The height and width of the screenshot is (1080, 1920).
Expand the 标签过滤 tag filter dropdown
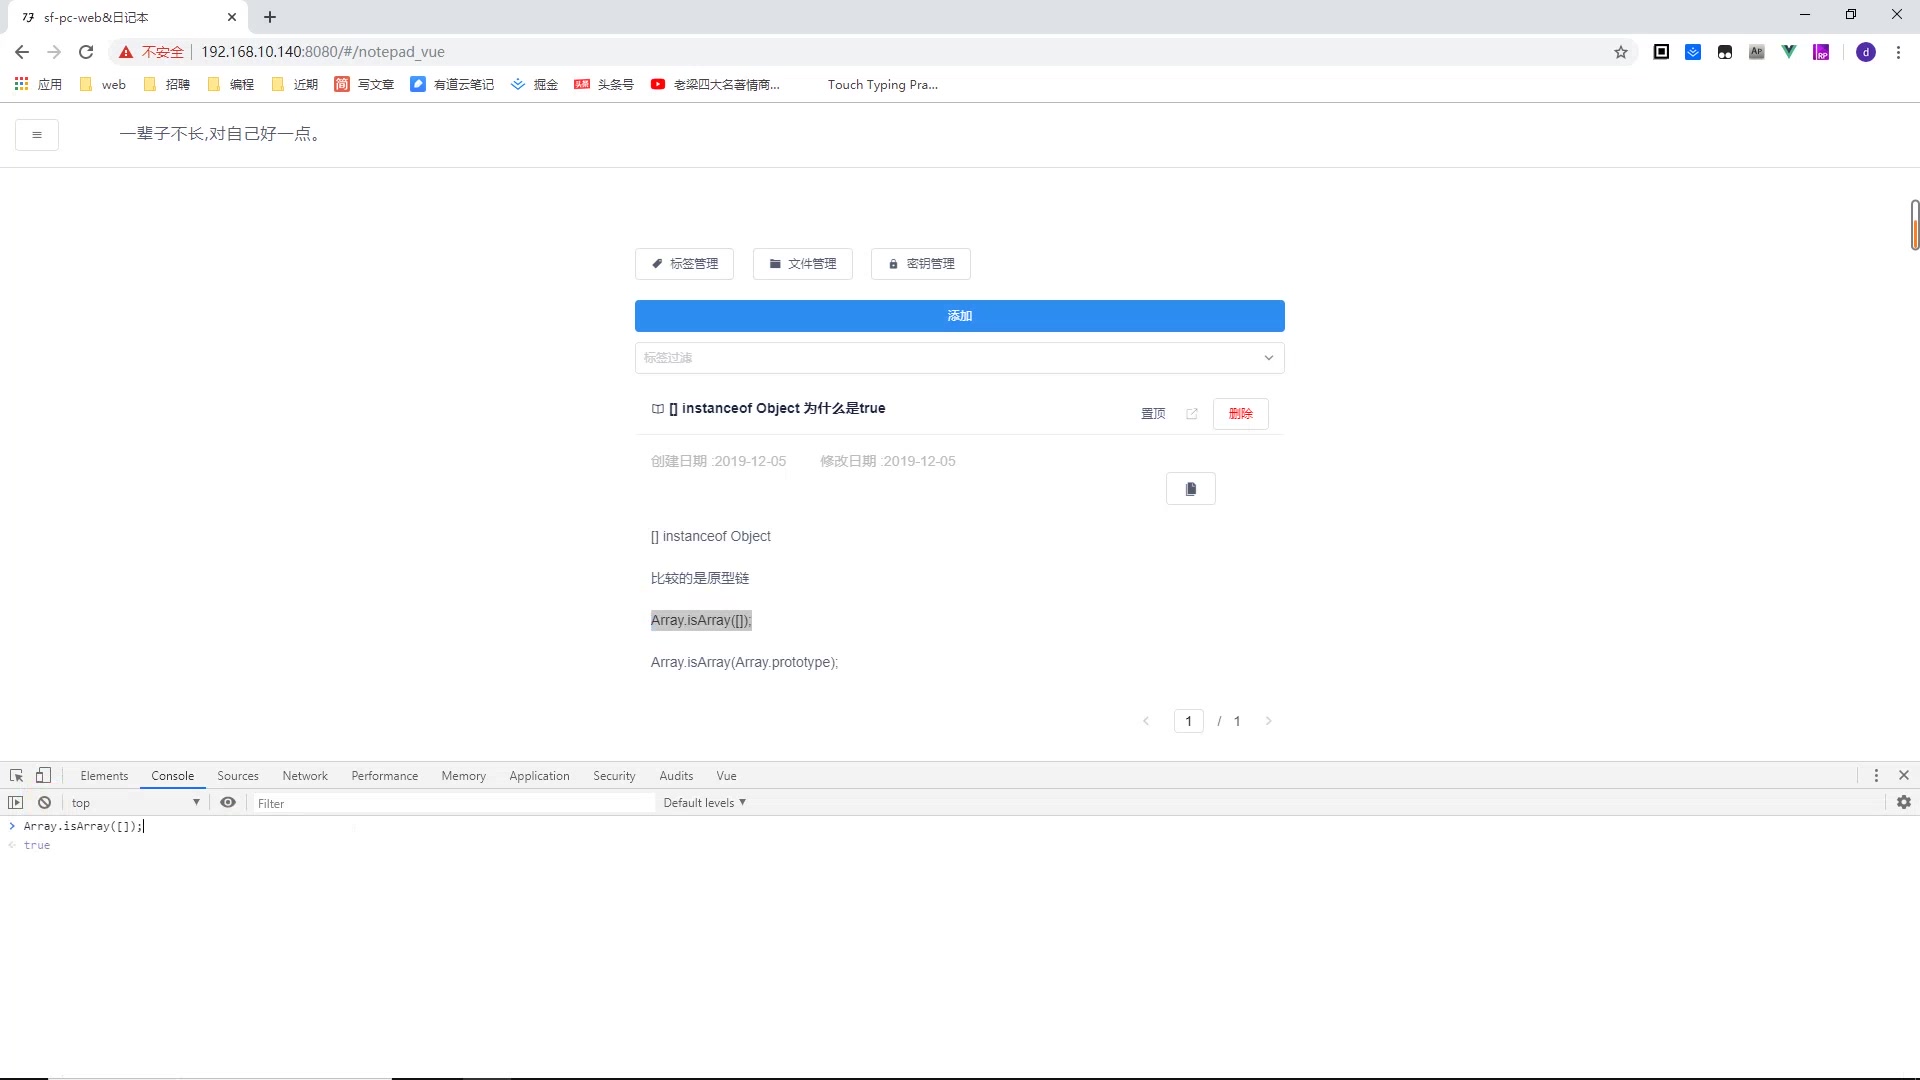(959, 357)
